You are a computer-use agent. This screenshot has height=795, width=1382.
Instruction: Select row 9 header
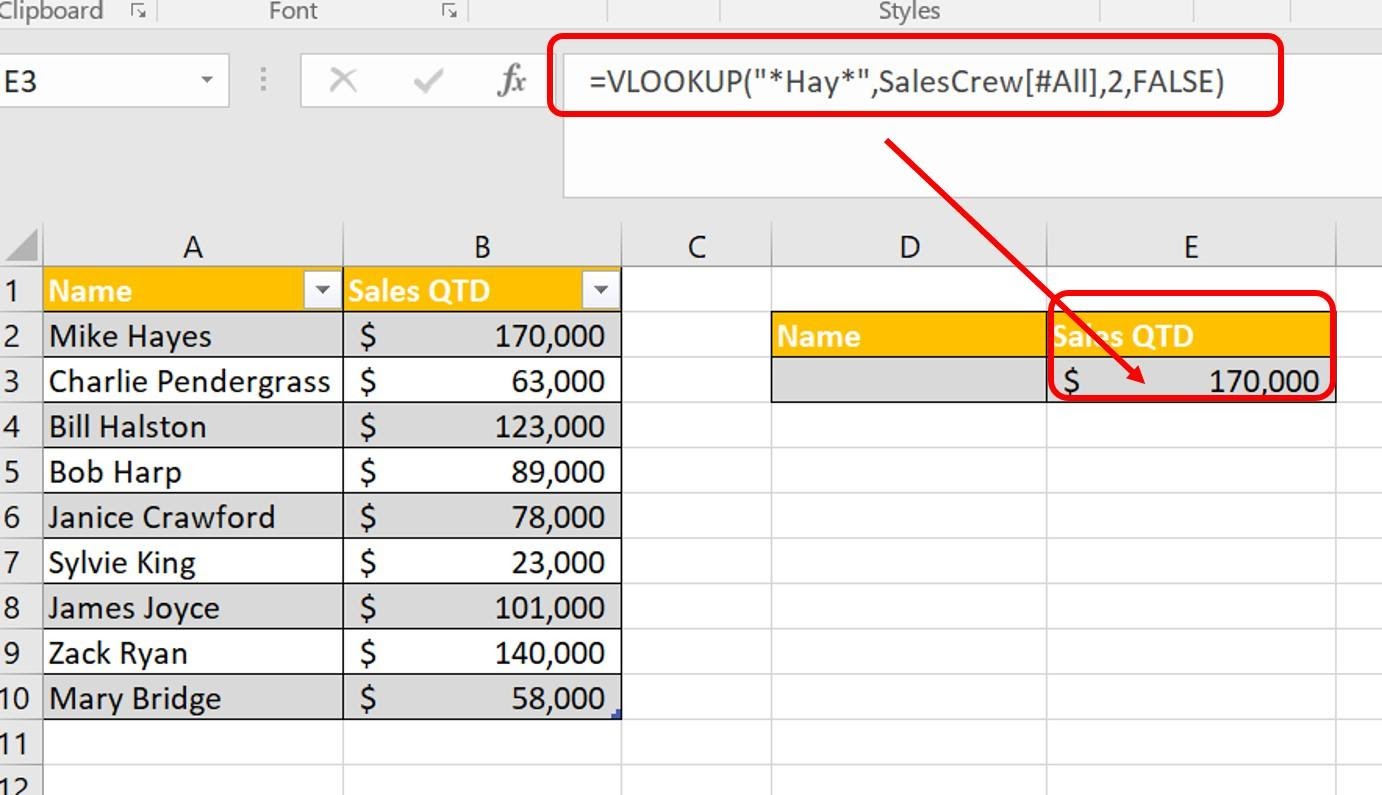(x=21, y=653)
